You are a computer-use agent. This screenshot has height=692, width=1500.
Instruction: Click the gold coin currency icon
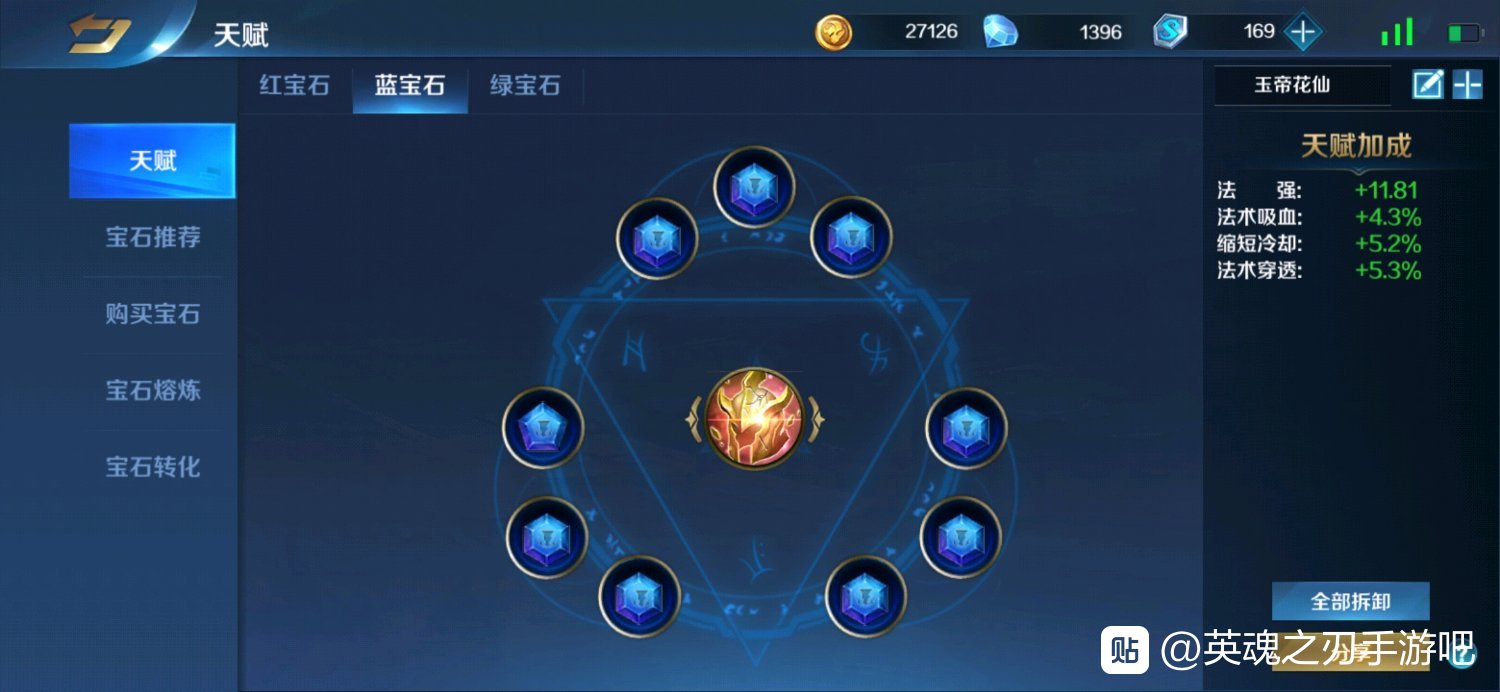tap(833, 32)
